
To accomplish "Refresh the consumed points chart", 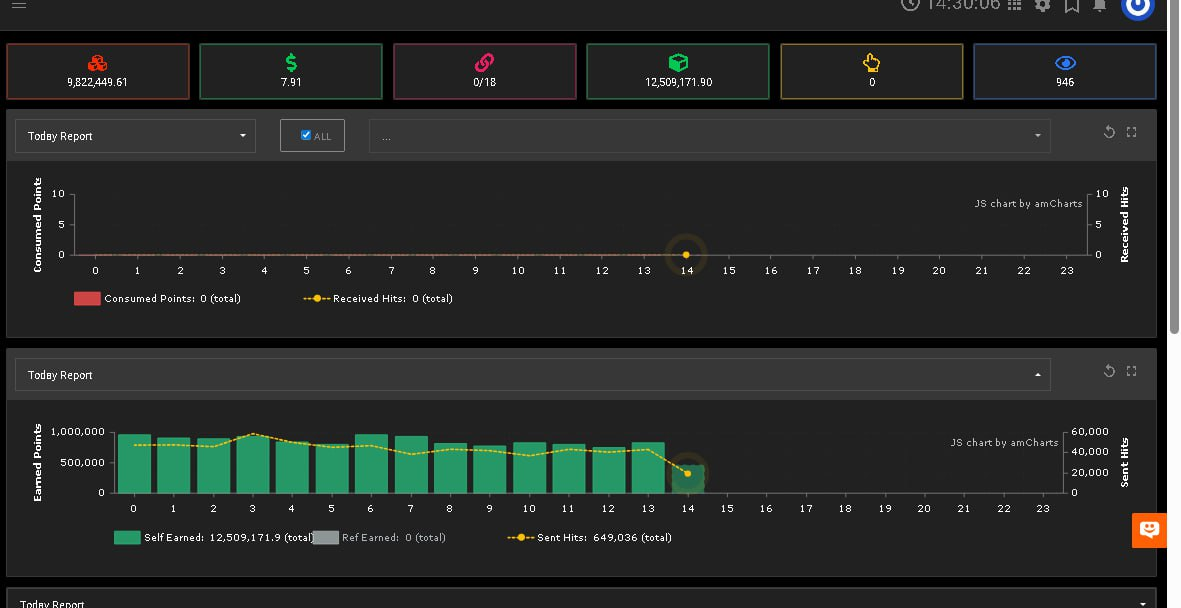I will [1109, 132].
